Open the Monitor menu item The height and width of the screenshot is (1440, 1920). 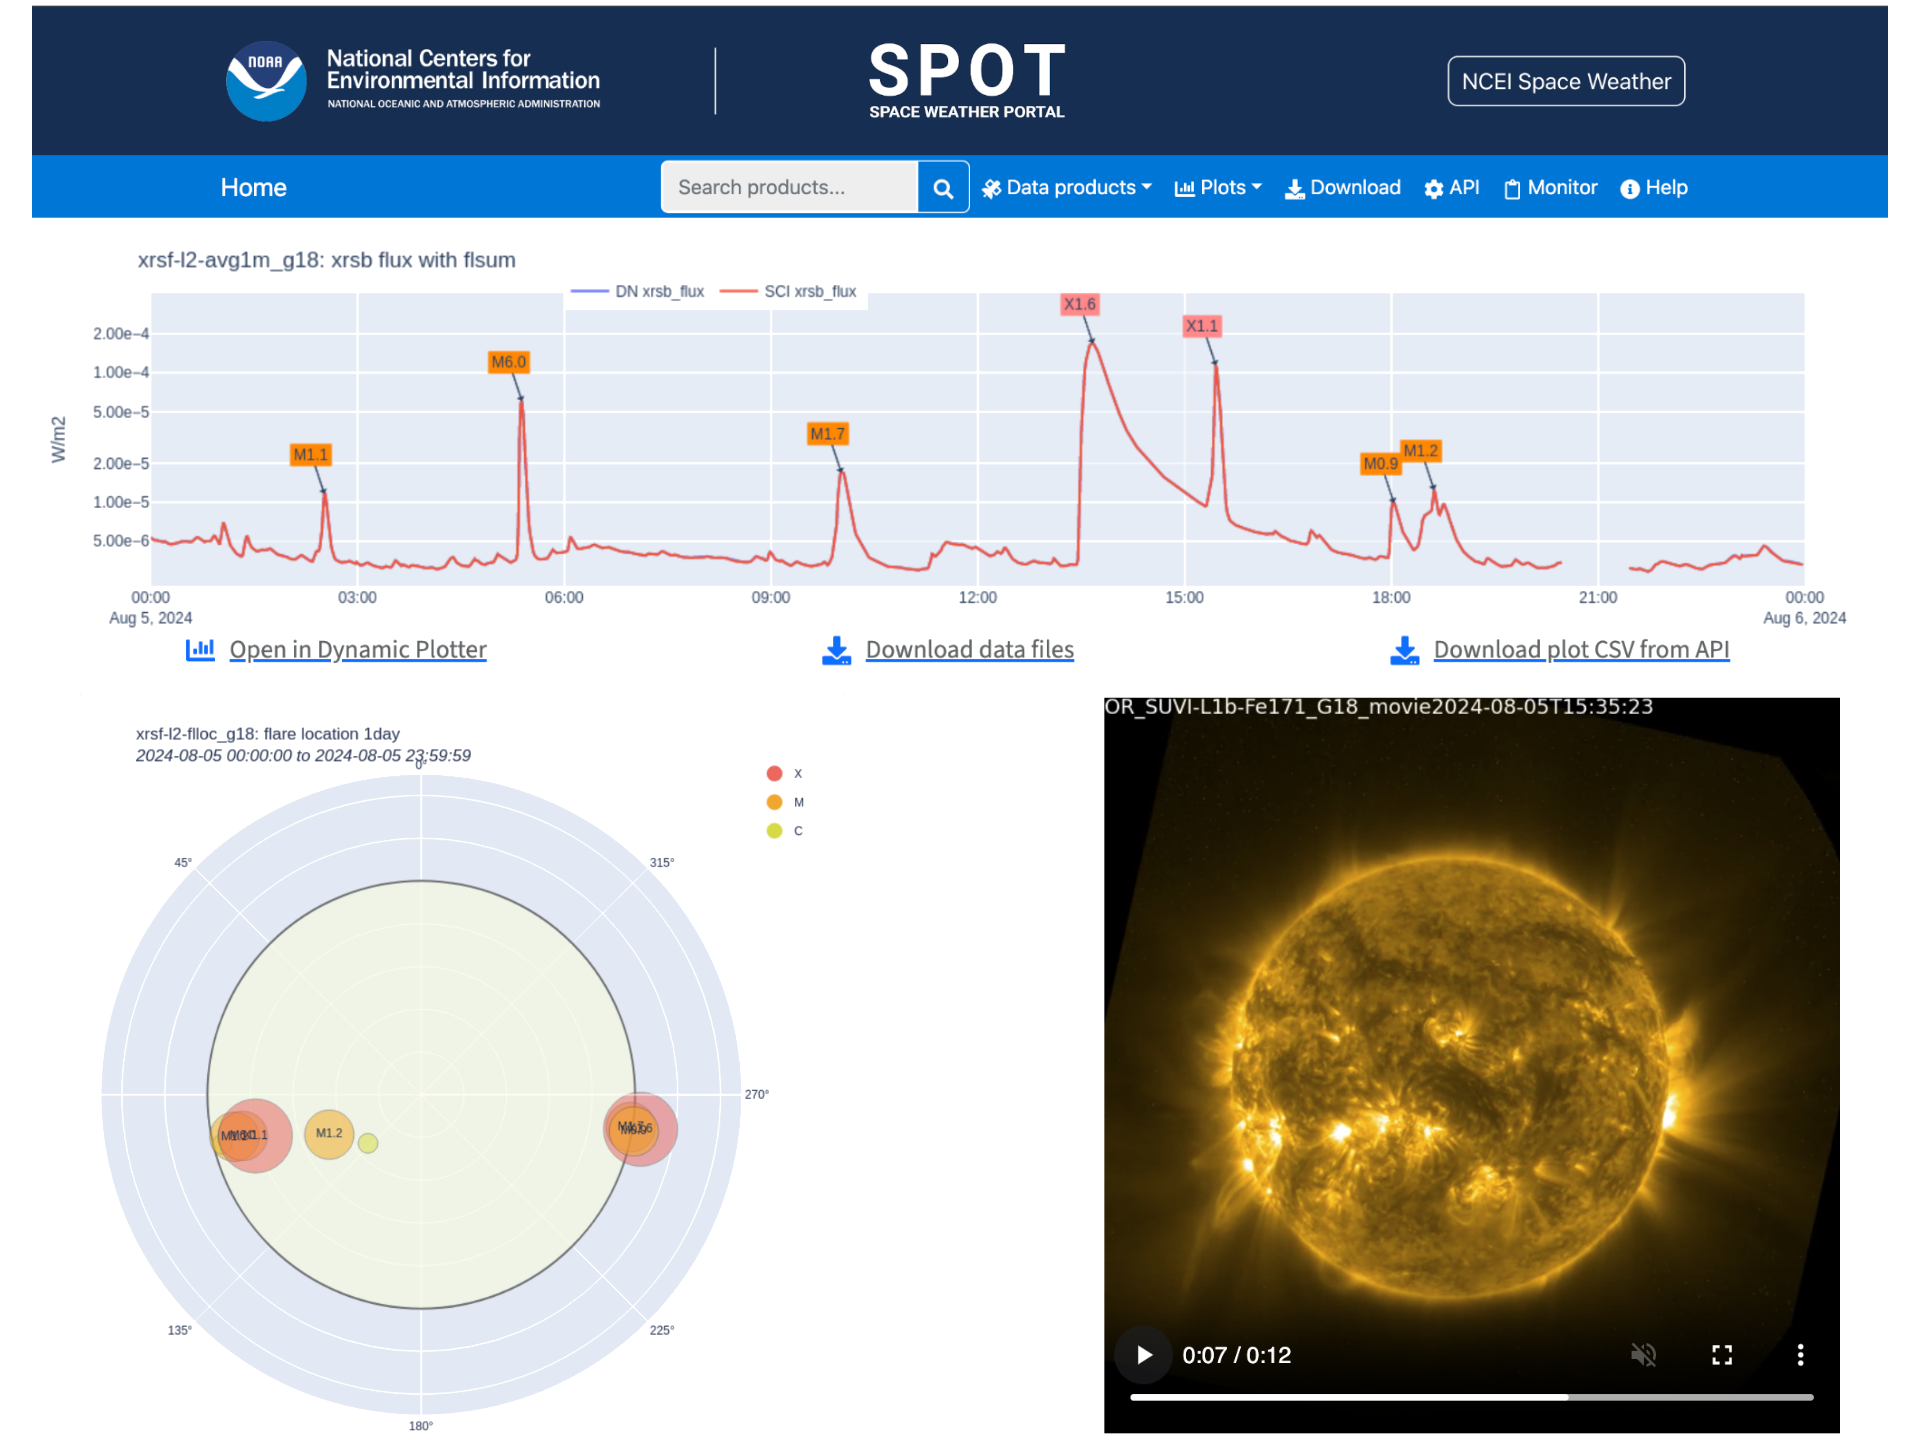[1550, 188]
